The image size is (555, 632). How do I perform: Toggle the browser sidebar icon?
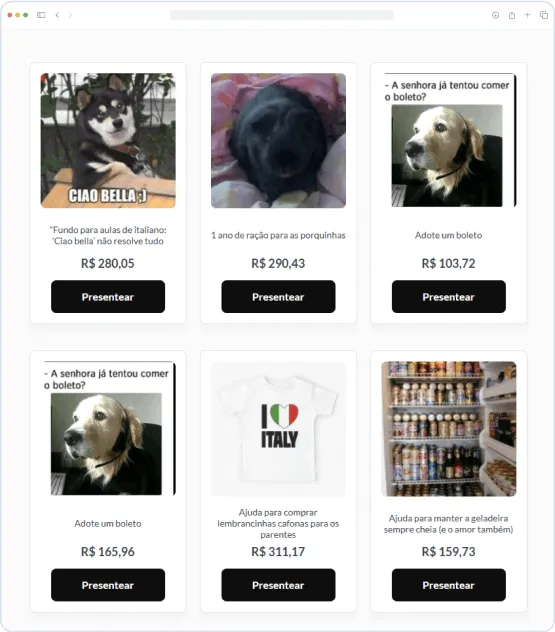[41, 15]
